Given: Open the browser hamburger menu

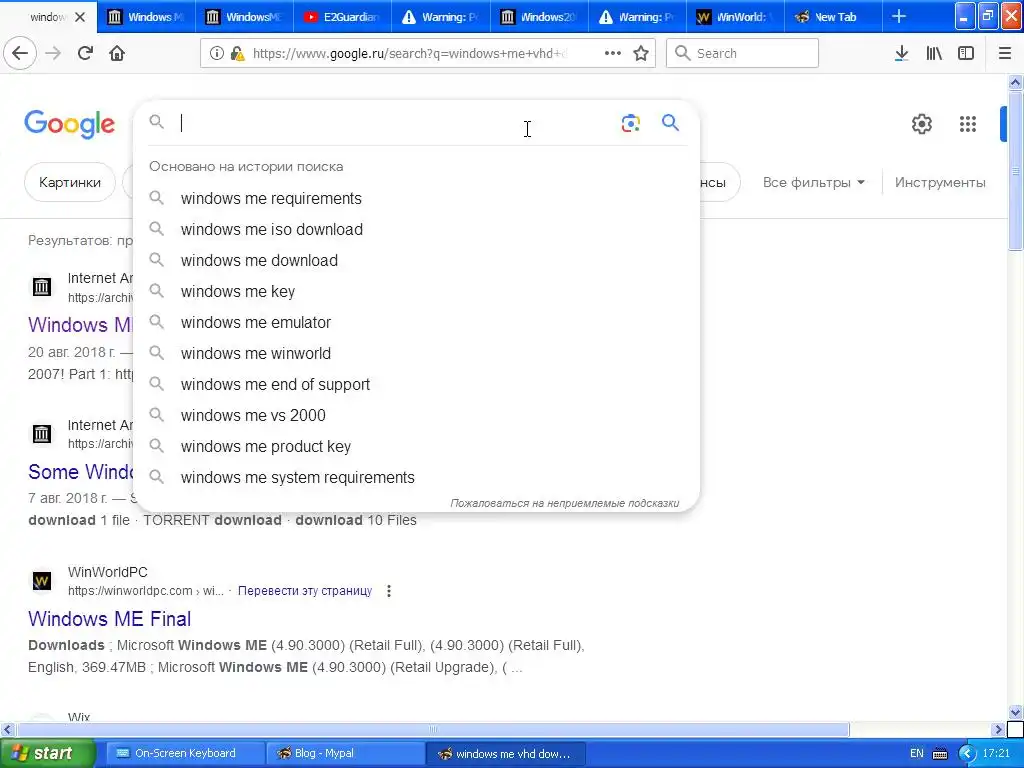Looking at the screenshot, I should 1005,53.
